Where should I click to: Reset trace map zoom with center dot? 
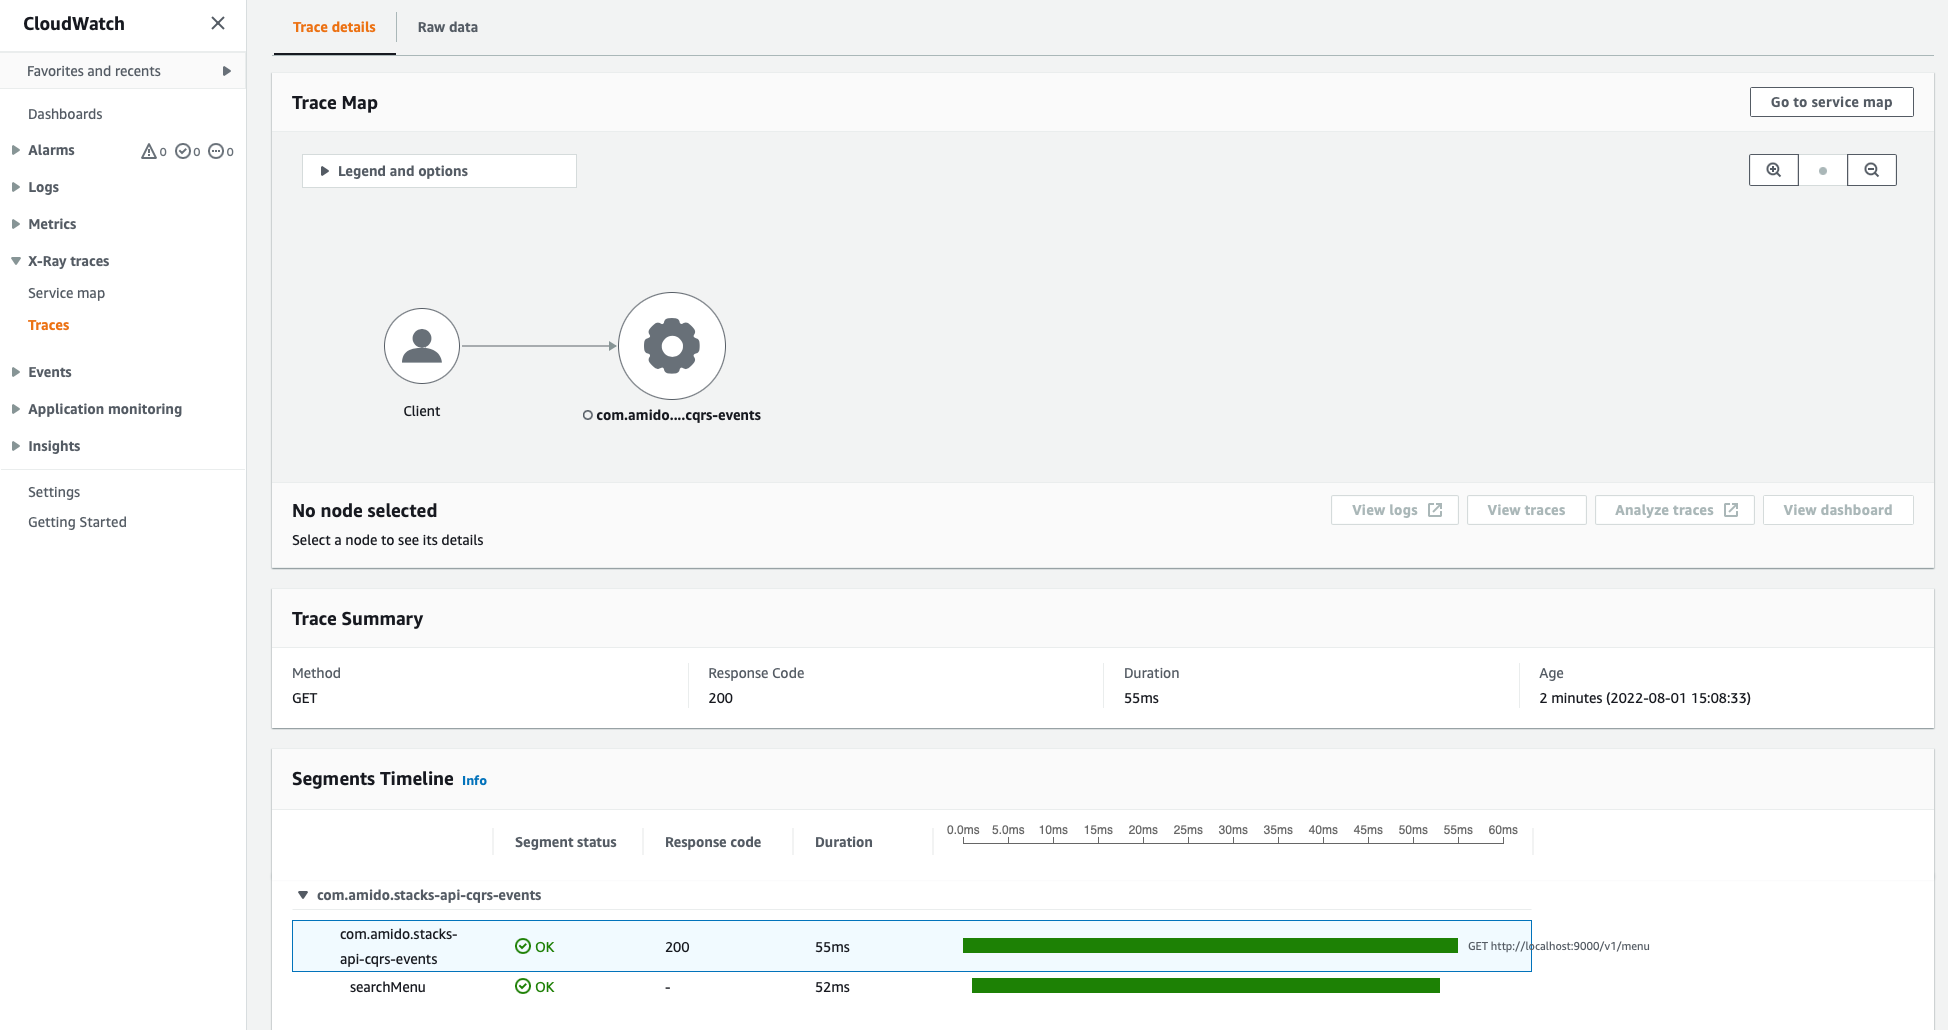point(1823,171)
